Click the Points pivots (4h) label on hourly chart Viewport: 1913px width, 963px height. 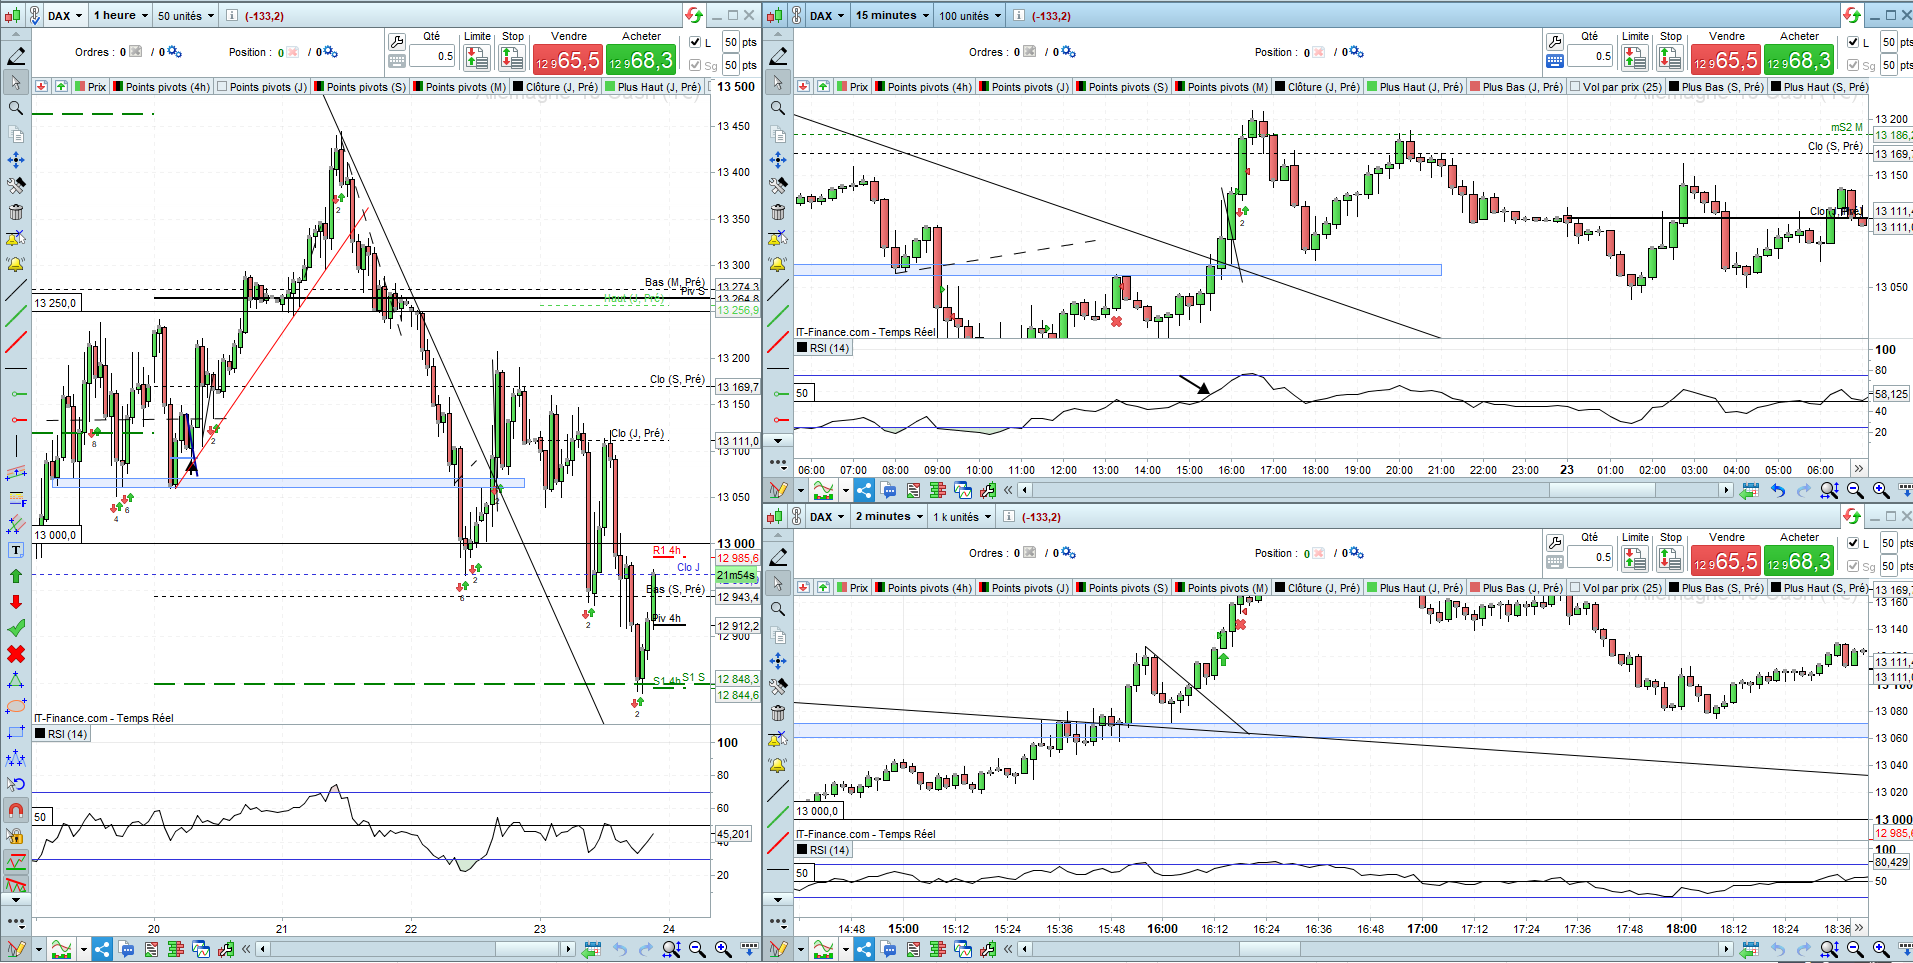[x=167, y=87]
